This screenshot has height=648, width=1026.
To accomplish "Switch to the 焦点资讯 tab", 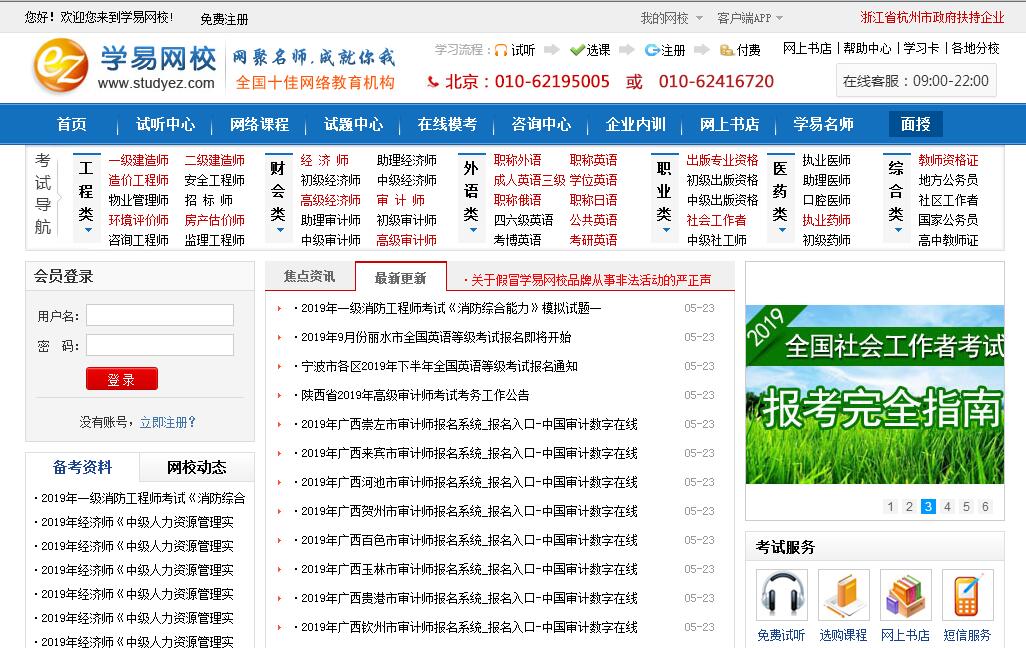I will coord(310,277).
